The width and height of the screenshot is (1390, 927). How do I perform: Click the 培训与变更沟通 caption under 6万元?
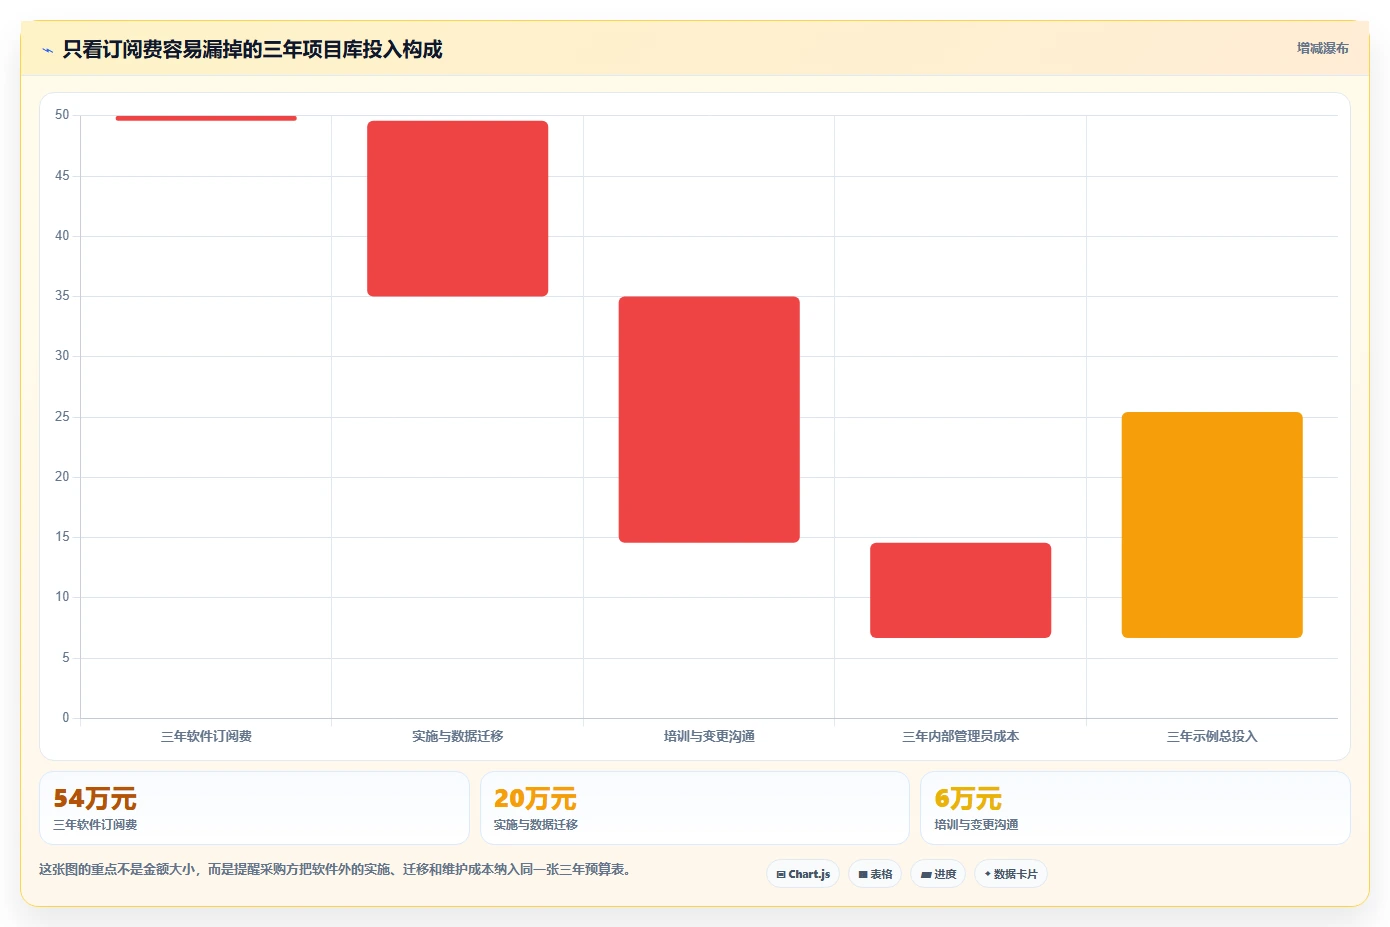point(976,825)
